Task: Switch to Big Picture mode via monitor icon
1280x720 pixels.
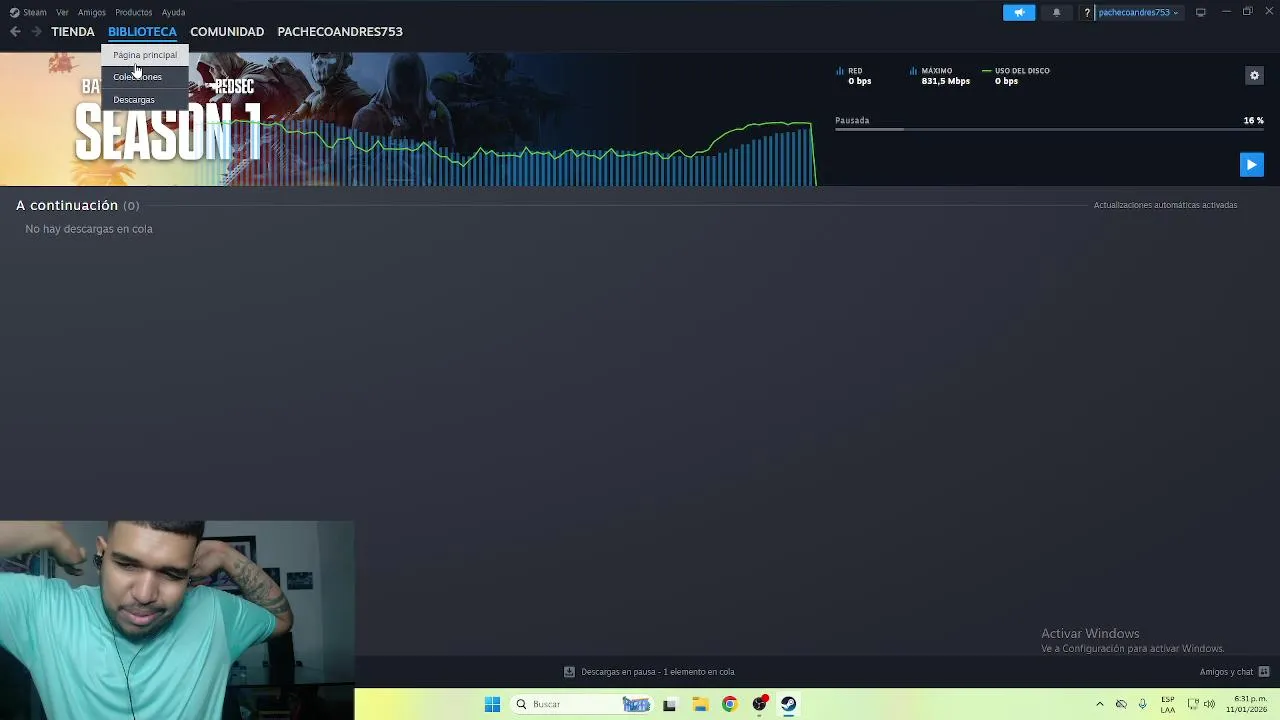Action: pyautogui.click(x=1200, y=12)
